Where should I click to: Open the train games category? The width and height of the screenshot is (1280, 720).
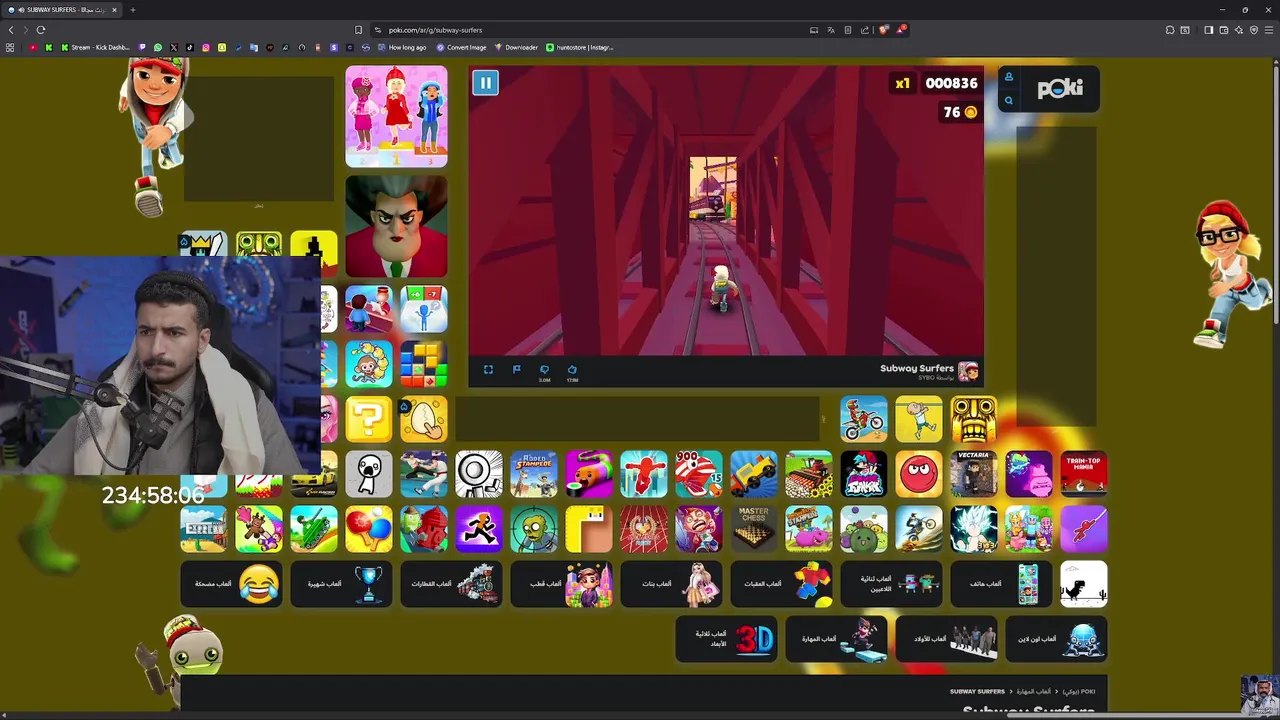451,584
